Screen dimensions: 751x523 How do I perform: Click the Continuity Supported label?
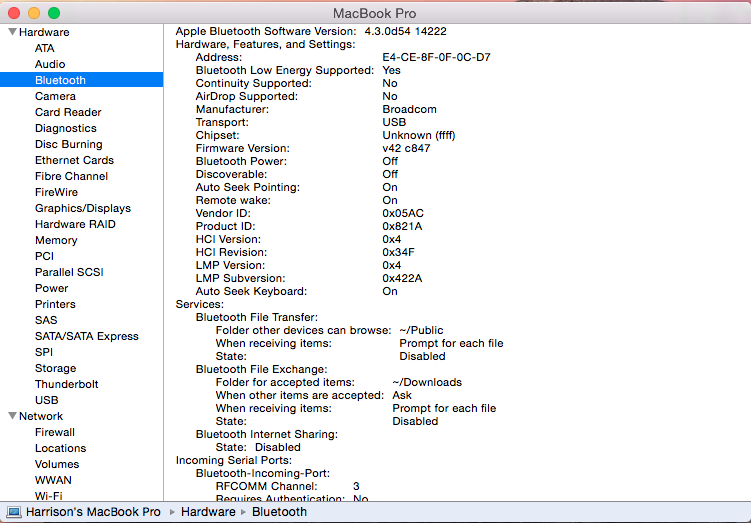coord(253,83)
